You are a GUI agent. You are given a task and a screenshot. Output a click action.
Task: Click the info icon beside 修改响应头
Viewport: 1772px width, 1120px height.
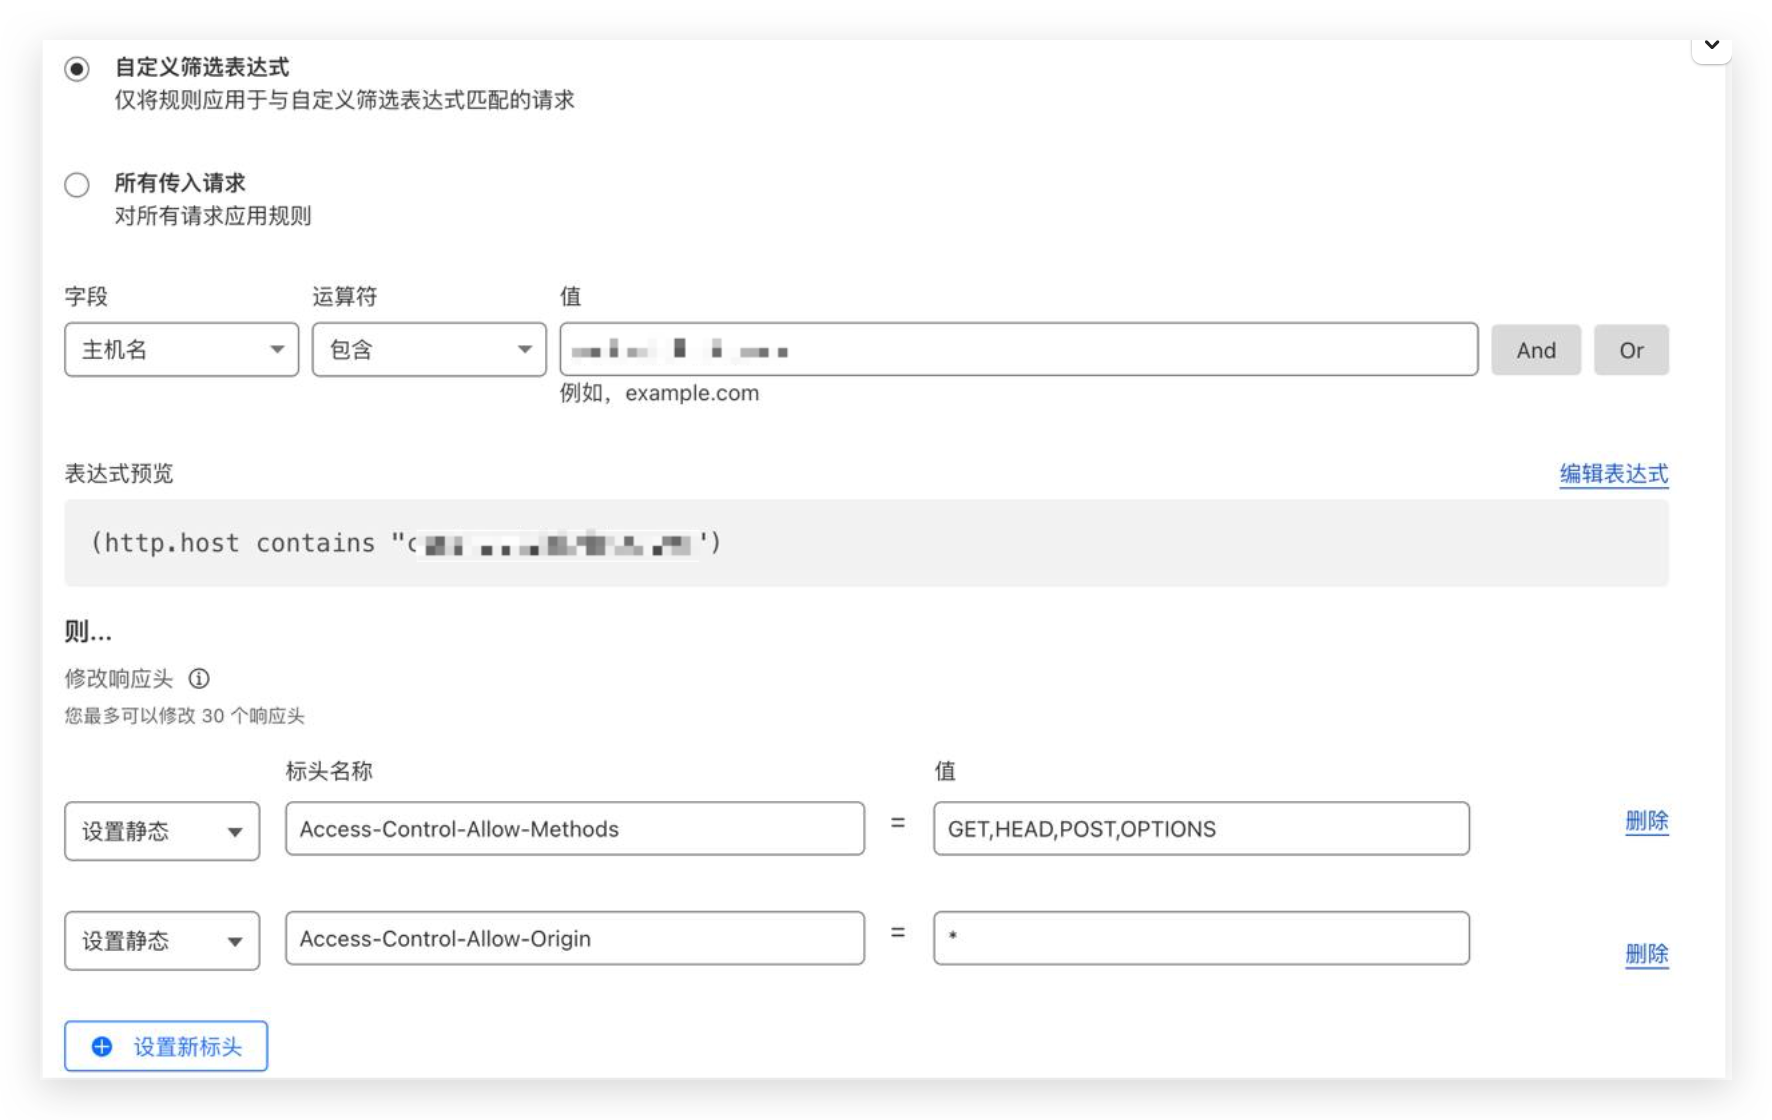coord(199,679)
